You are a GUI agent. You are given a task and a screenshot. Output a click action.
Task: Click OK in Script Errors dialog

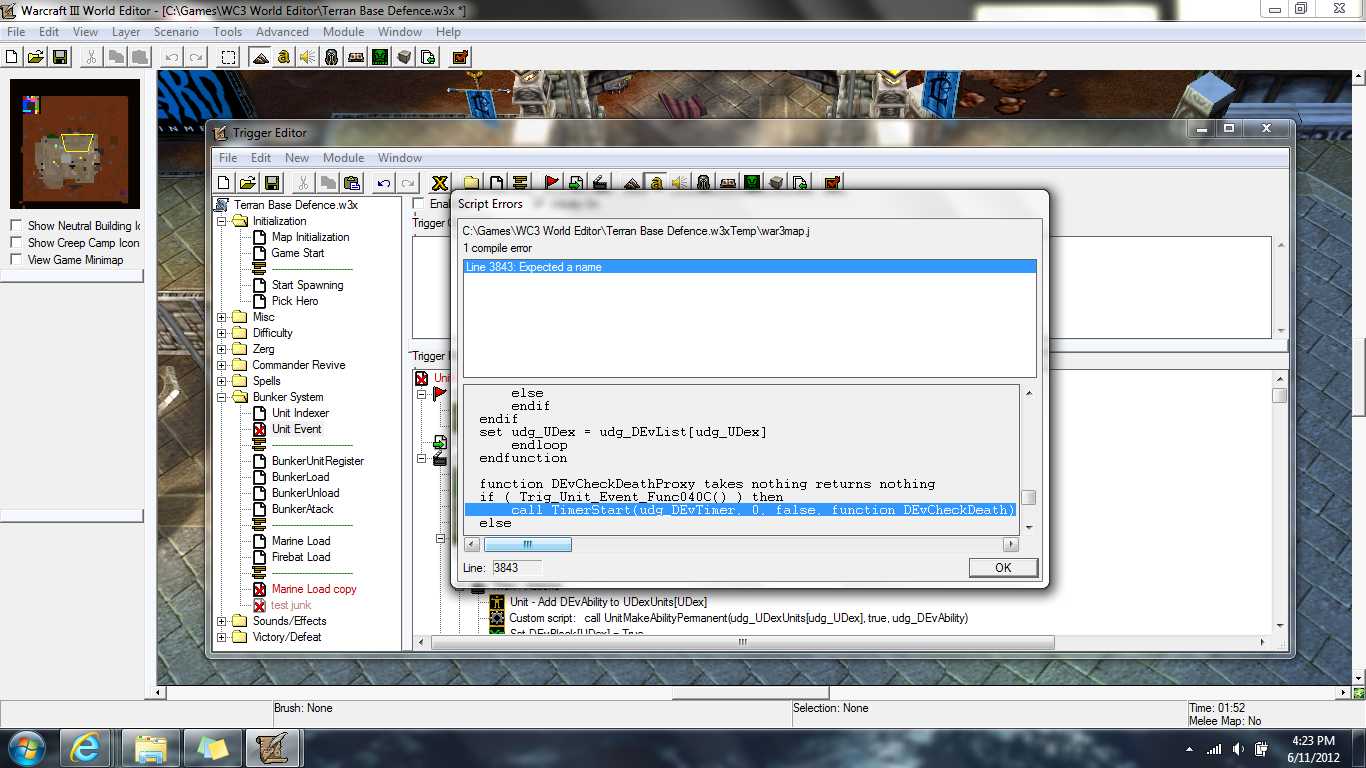1003,568
